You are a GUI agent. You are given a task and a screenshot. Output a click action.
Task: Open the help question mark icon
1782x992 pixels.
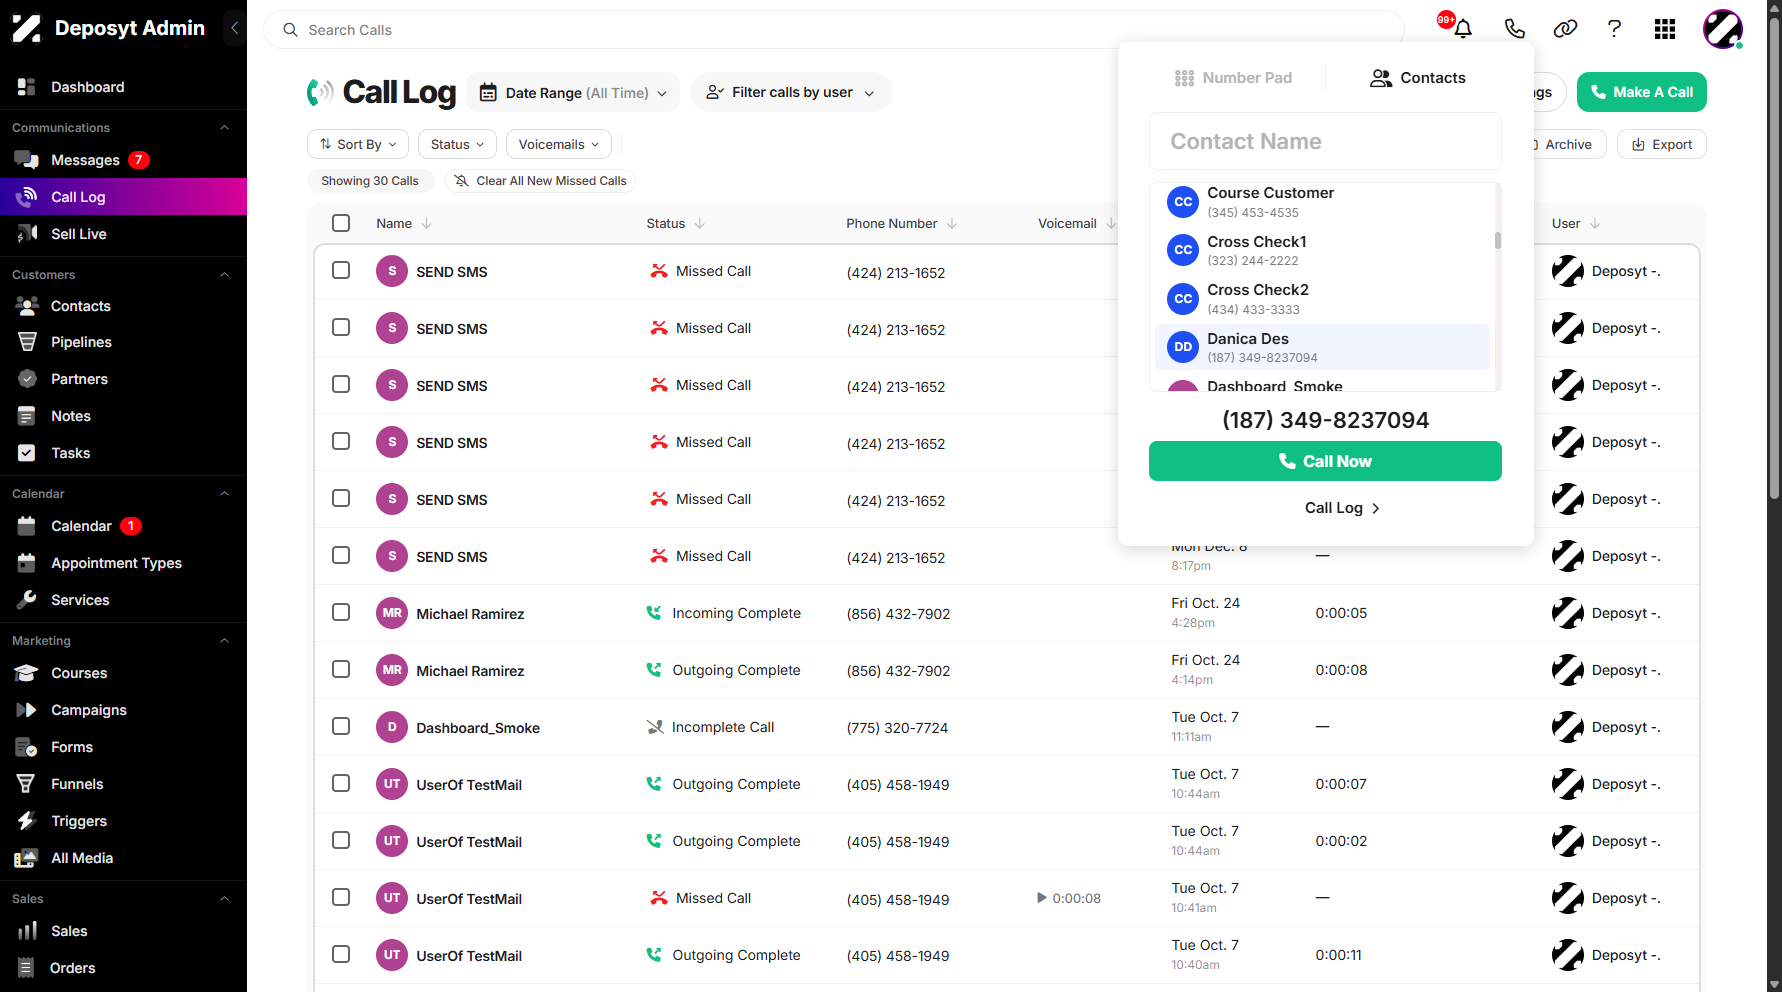pos(1614,29)
